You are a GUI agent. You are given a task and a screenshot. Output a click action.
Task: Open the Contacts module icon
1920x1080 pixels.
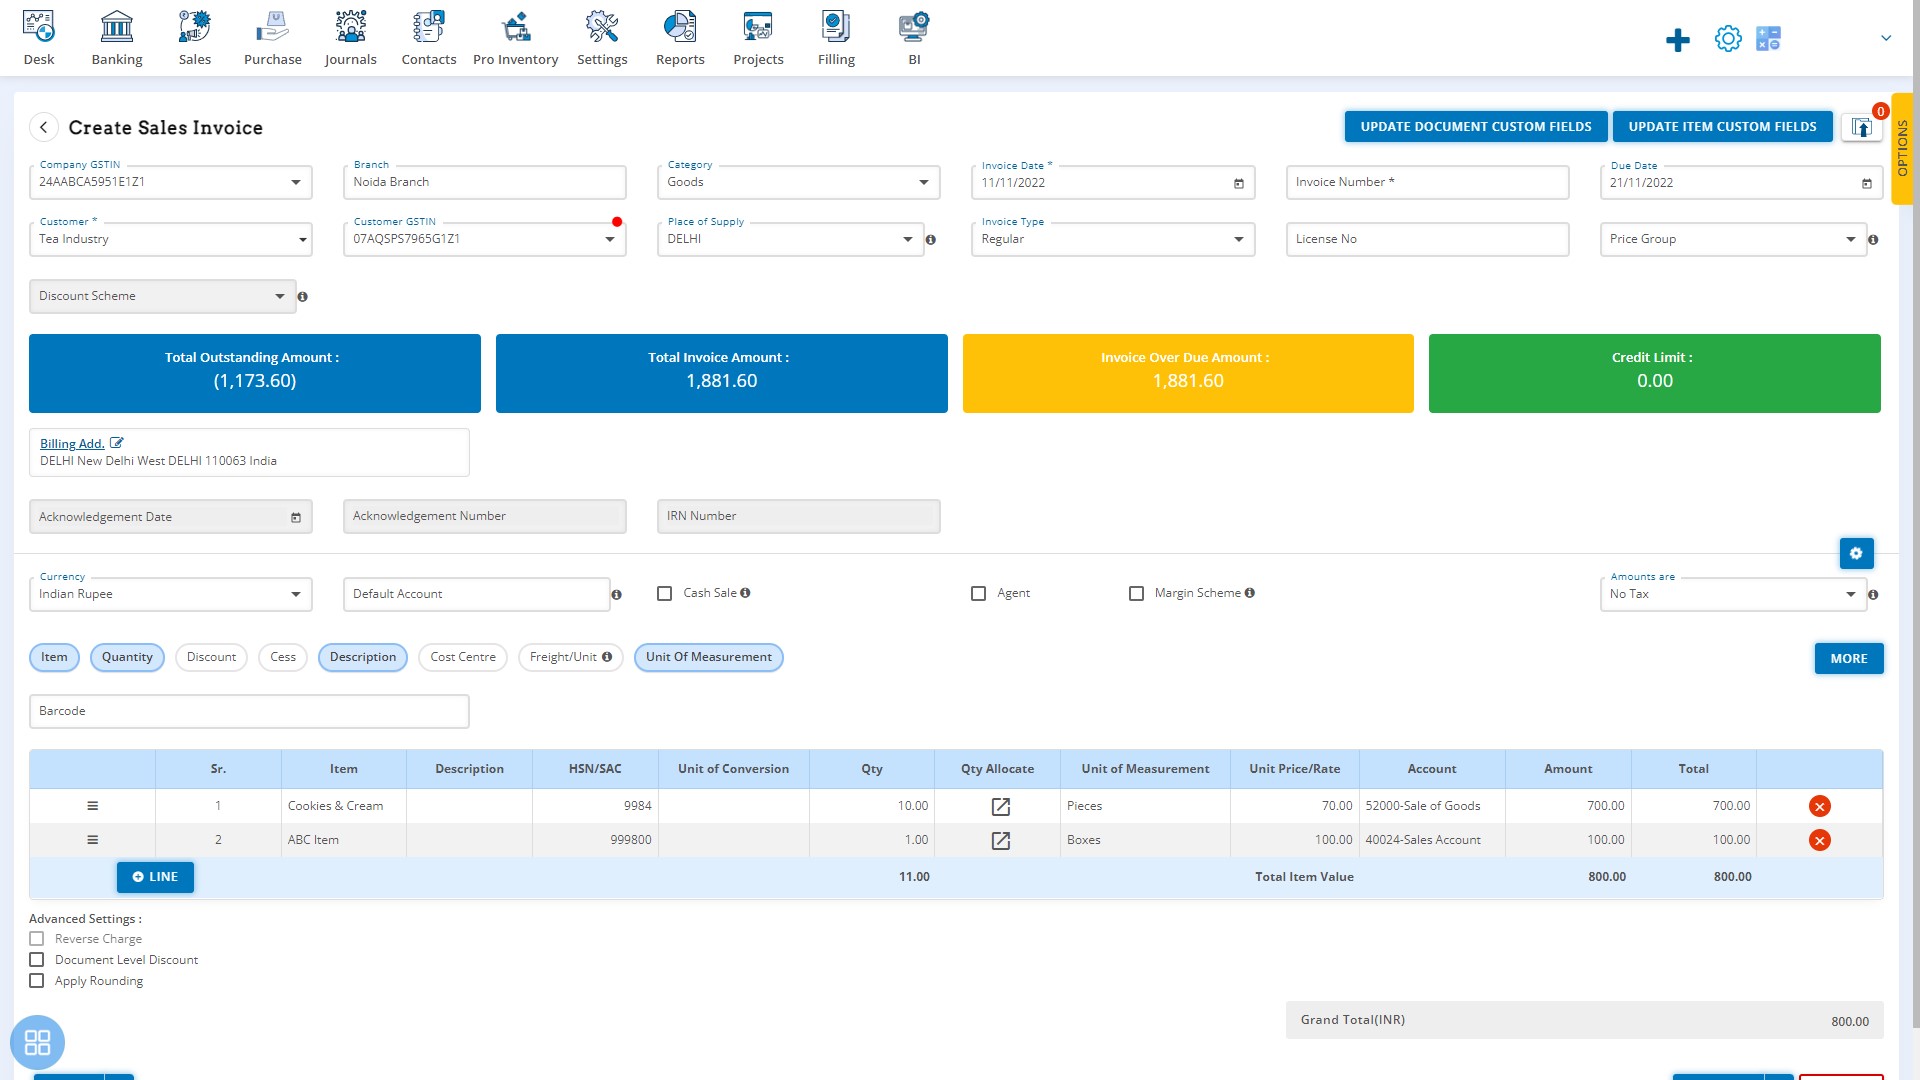point(429,27)
